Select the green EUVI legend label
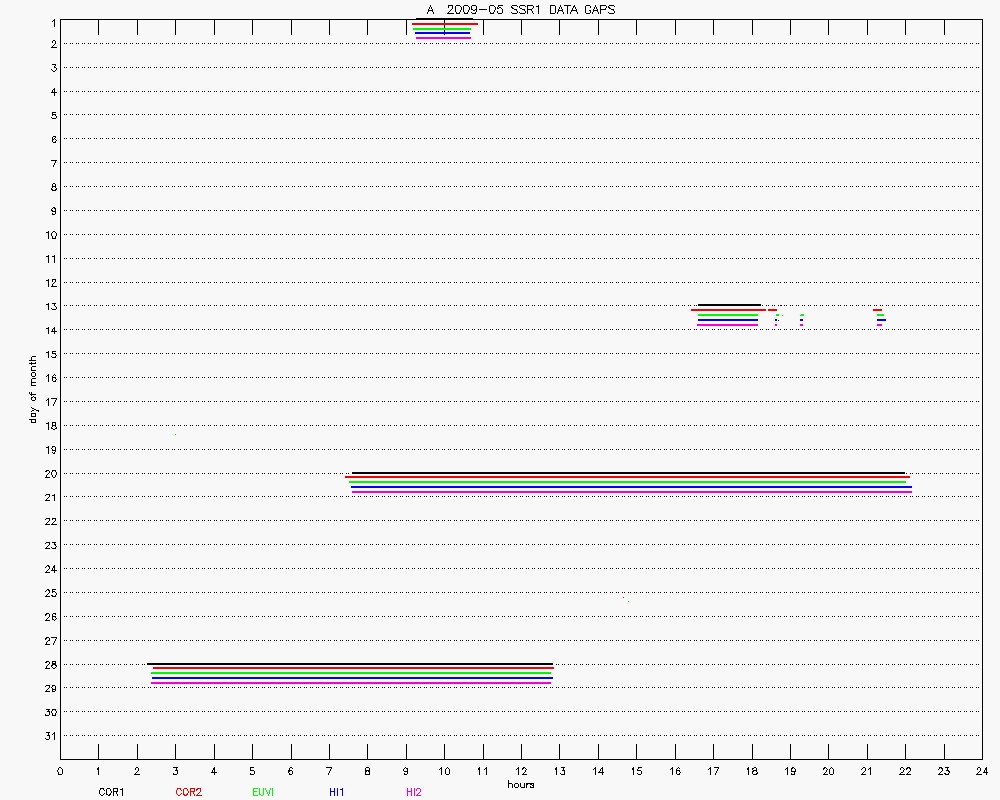The height and width of the screenshot is (800, 1000). (x=263, y=792)
